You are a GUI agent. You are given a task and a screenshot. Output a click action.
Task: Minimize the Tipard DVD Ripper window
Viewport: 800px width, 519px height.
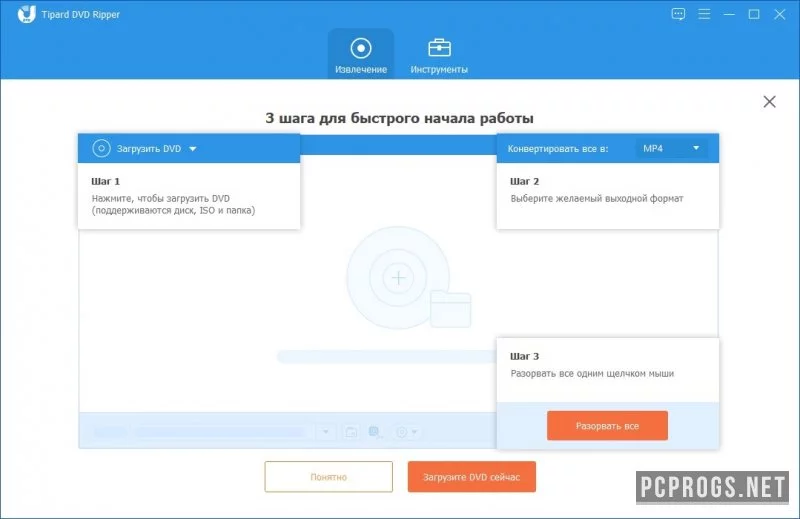click(x=729, y=14)
